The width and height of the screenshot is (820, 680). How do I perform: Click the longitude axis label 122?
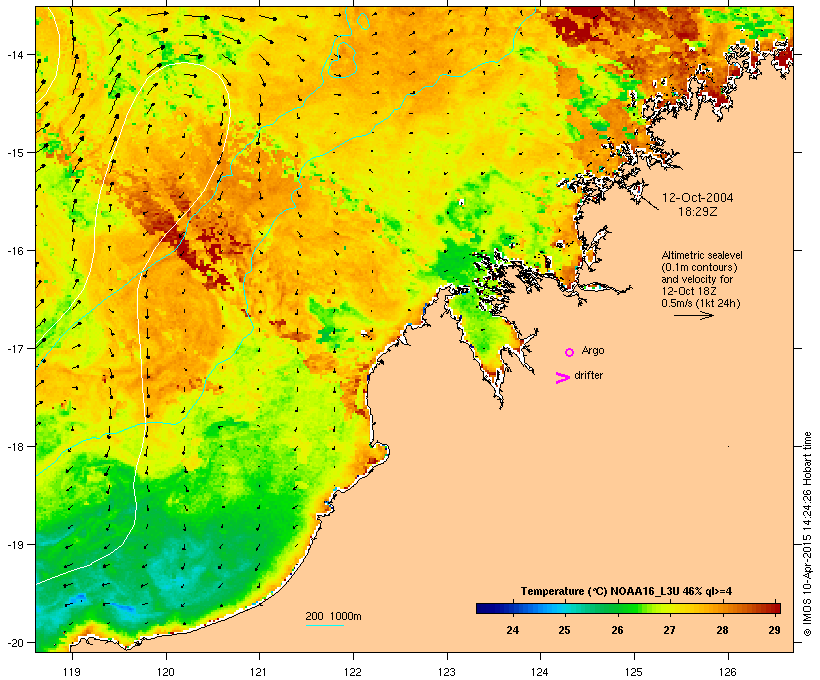click(353, 672)
